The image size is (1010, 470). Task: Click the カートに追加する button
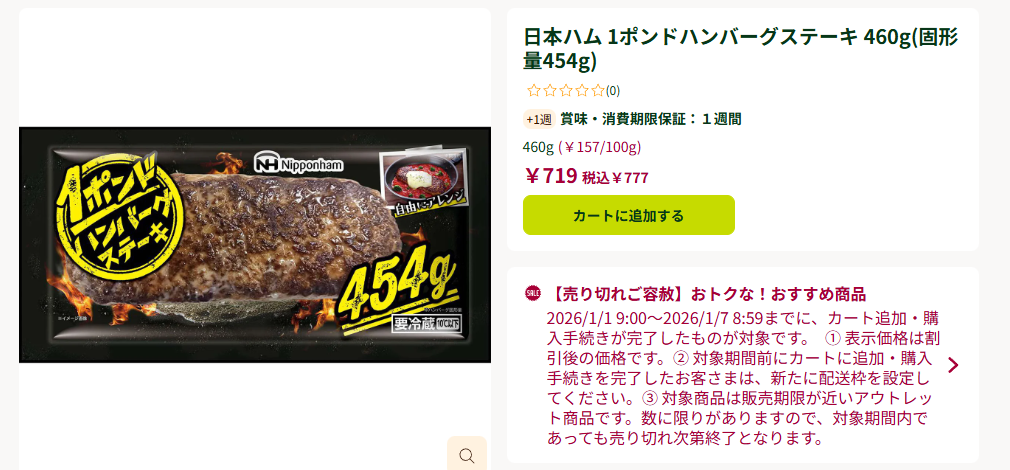pyautogui.click(x=629, y=215)
